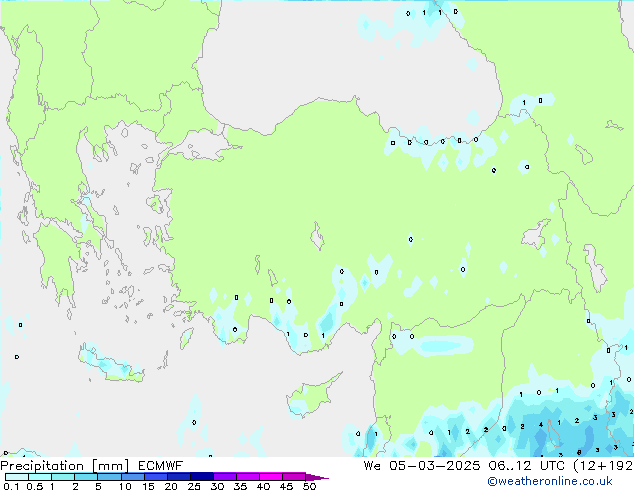Click the legend value '0.5'

[x=34, y=486]
